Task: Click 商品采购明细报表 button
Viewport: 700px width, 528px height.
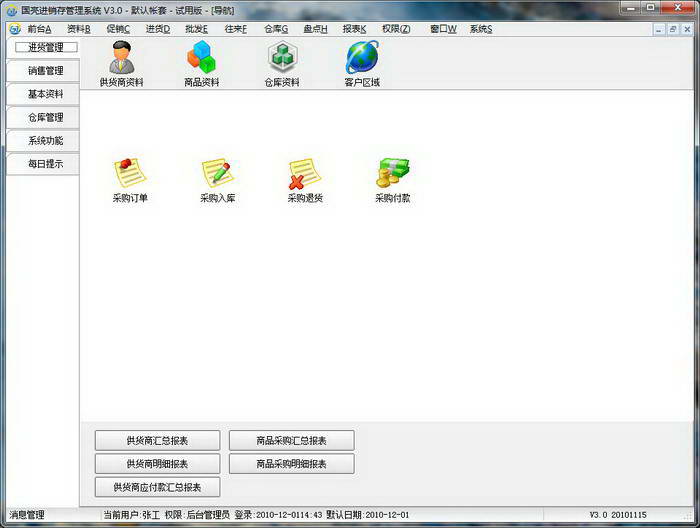Action: [x=292, y=464]
